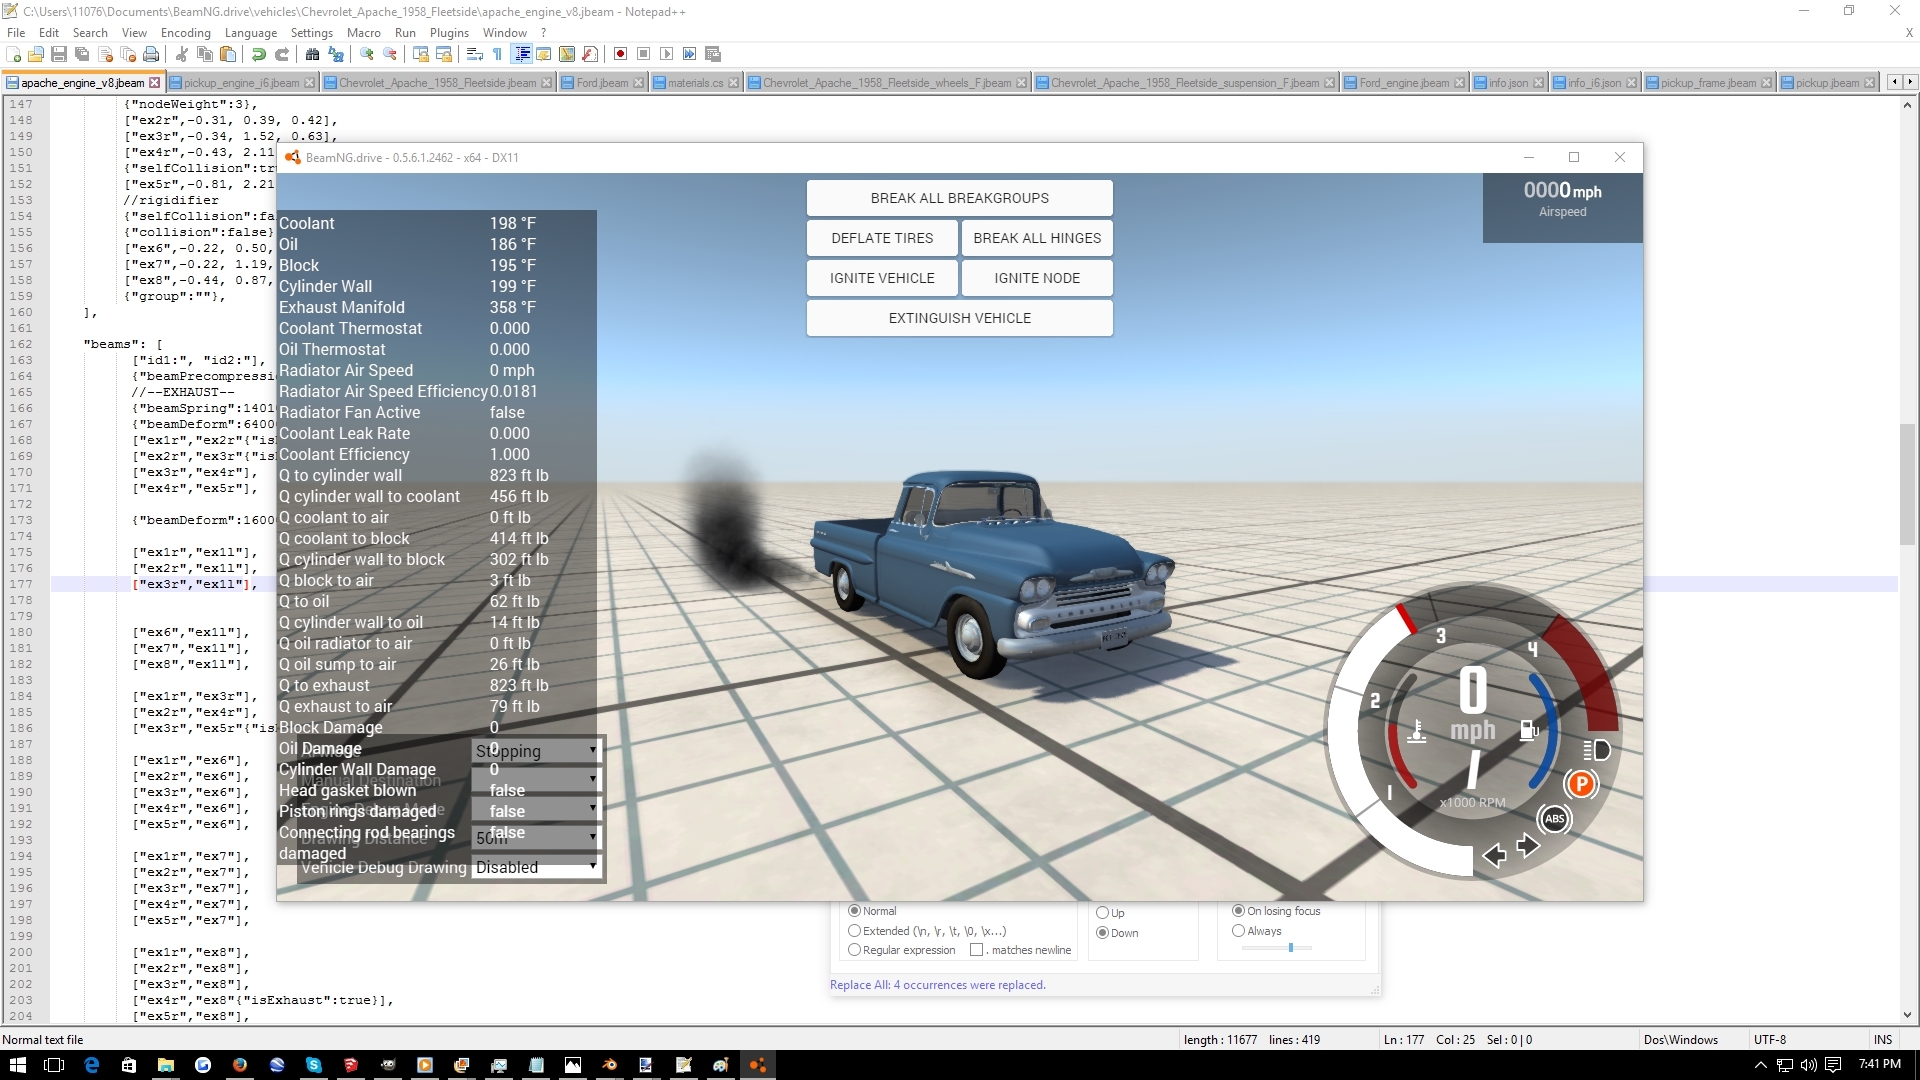Open Blender from the taskbar
Screen dimensions: 1920x1080
coord(610,1065)
